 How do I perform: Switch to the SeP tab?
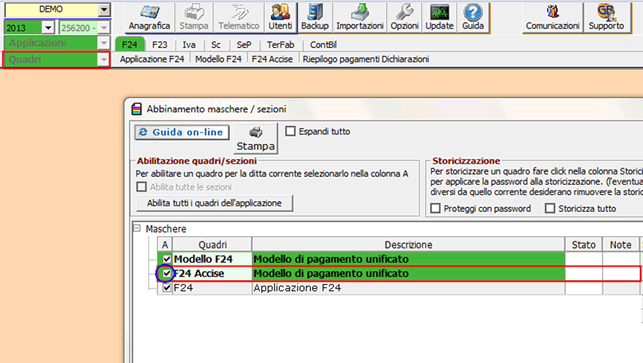pyautogui.click(x=244, y=45)
